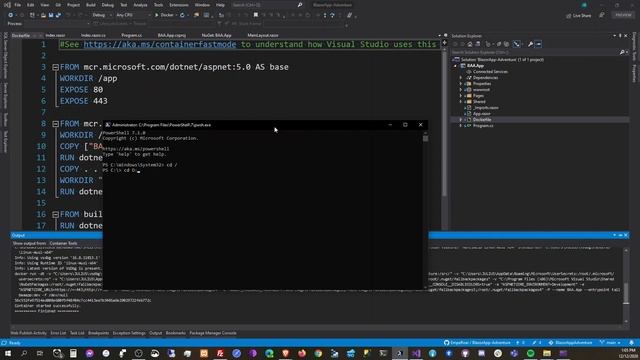Open the Any CPU platform dropdown
Image resolution: width=640 pixels, height=360 pixels.
click(132, 15)
